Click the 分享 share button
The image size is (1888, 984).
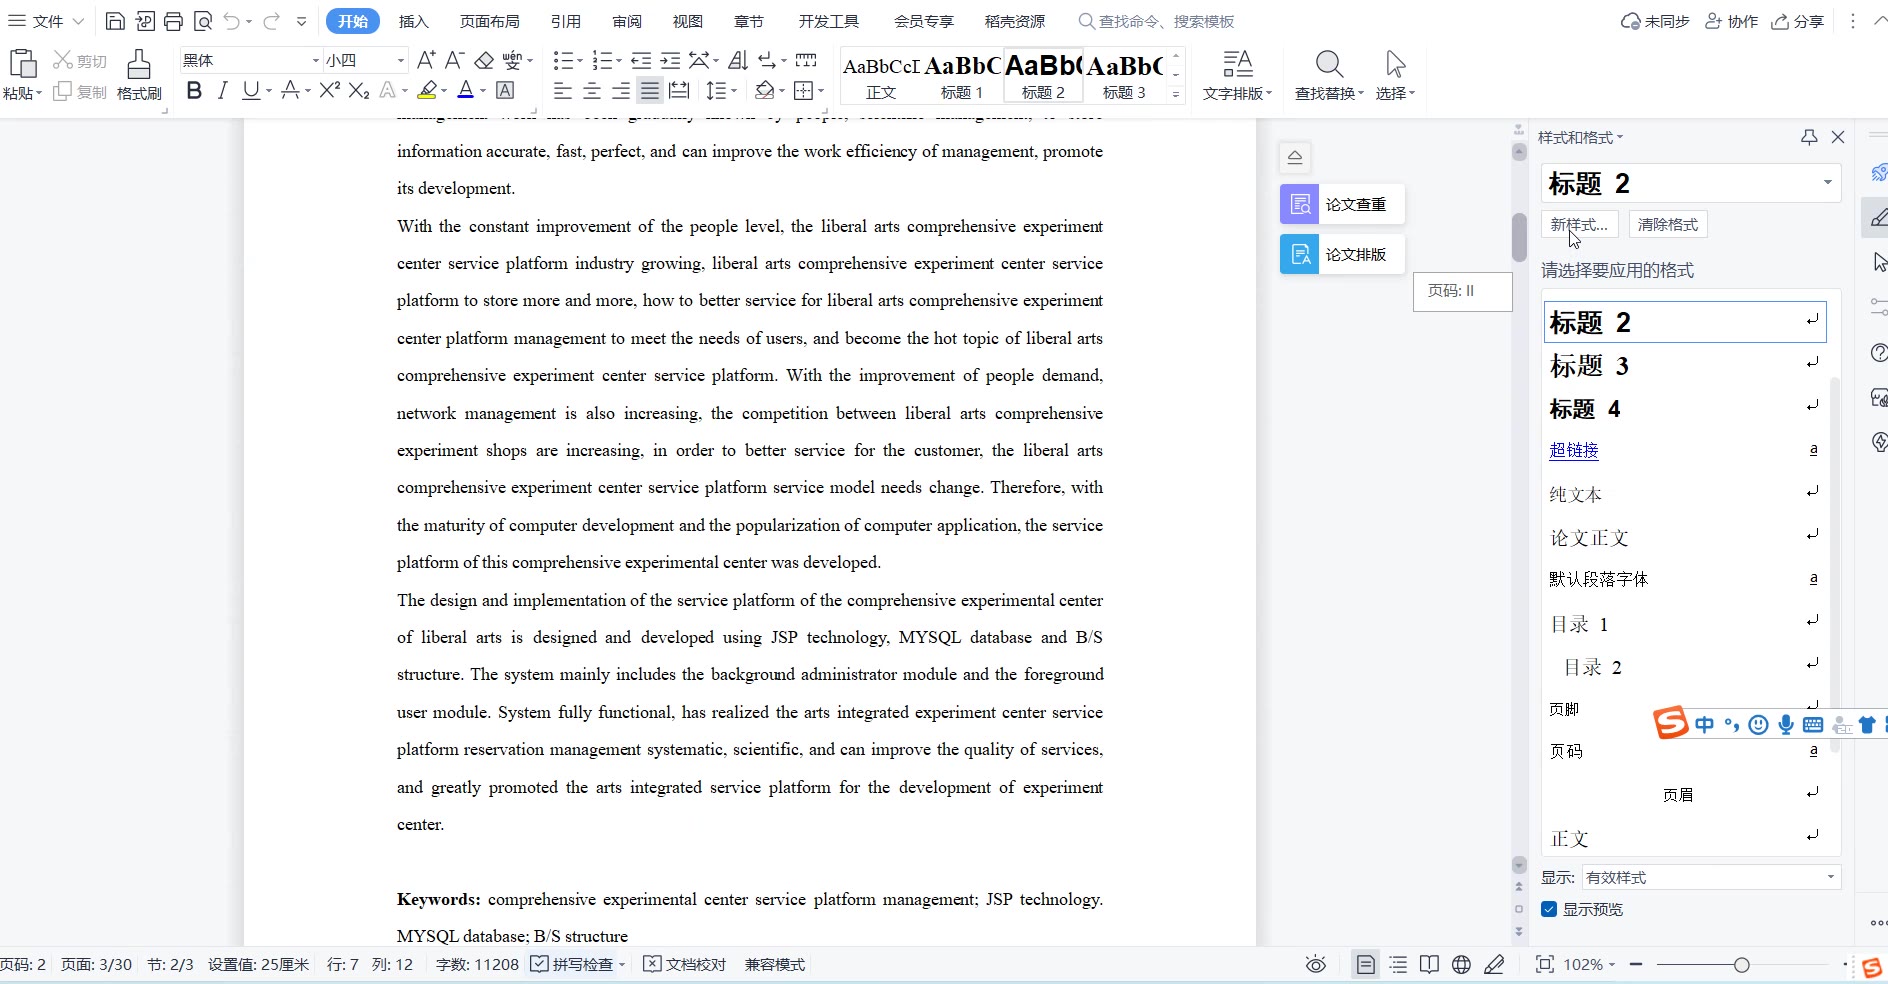tap(1798, 21)
